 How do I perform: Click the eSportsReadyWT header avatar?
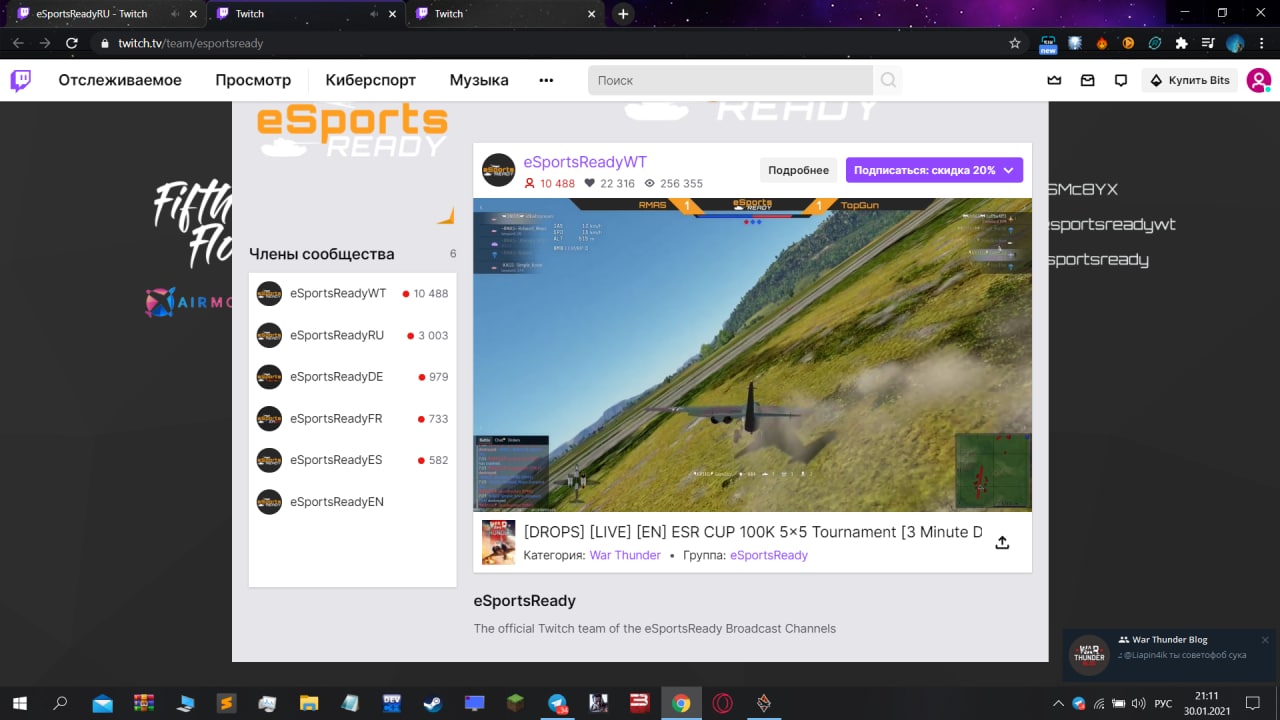pyautogui.click(x=499, y=170)
